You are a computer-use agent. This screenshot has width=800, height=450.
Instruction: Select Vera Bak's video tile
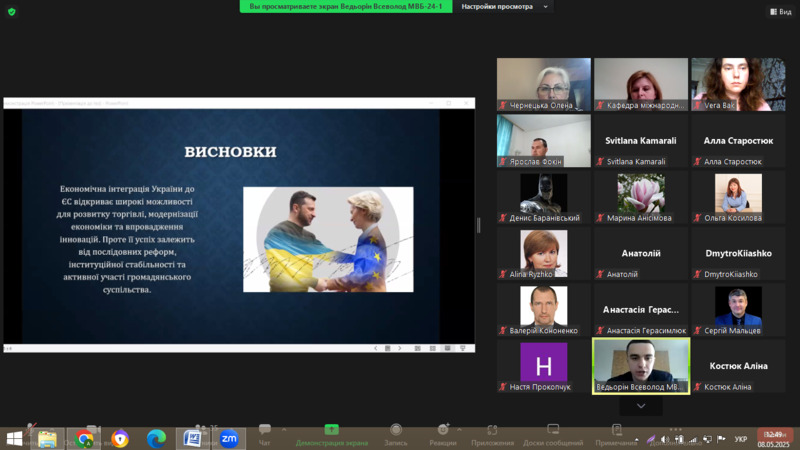[738, 84]
